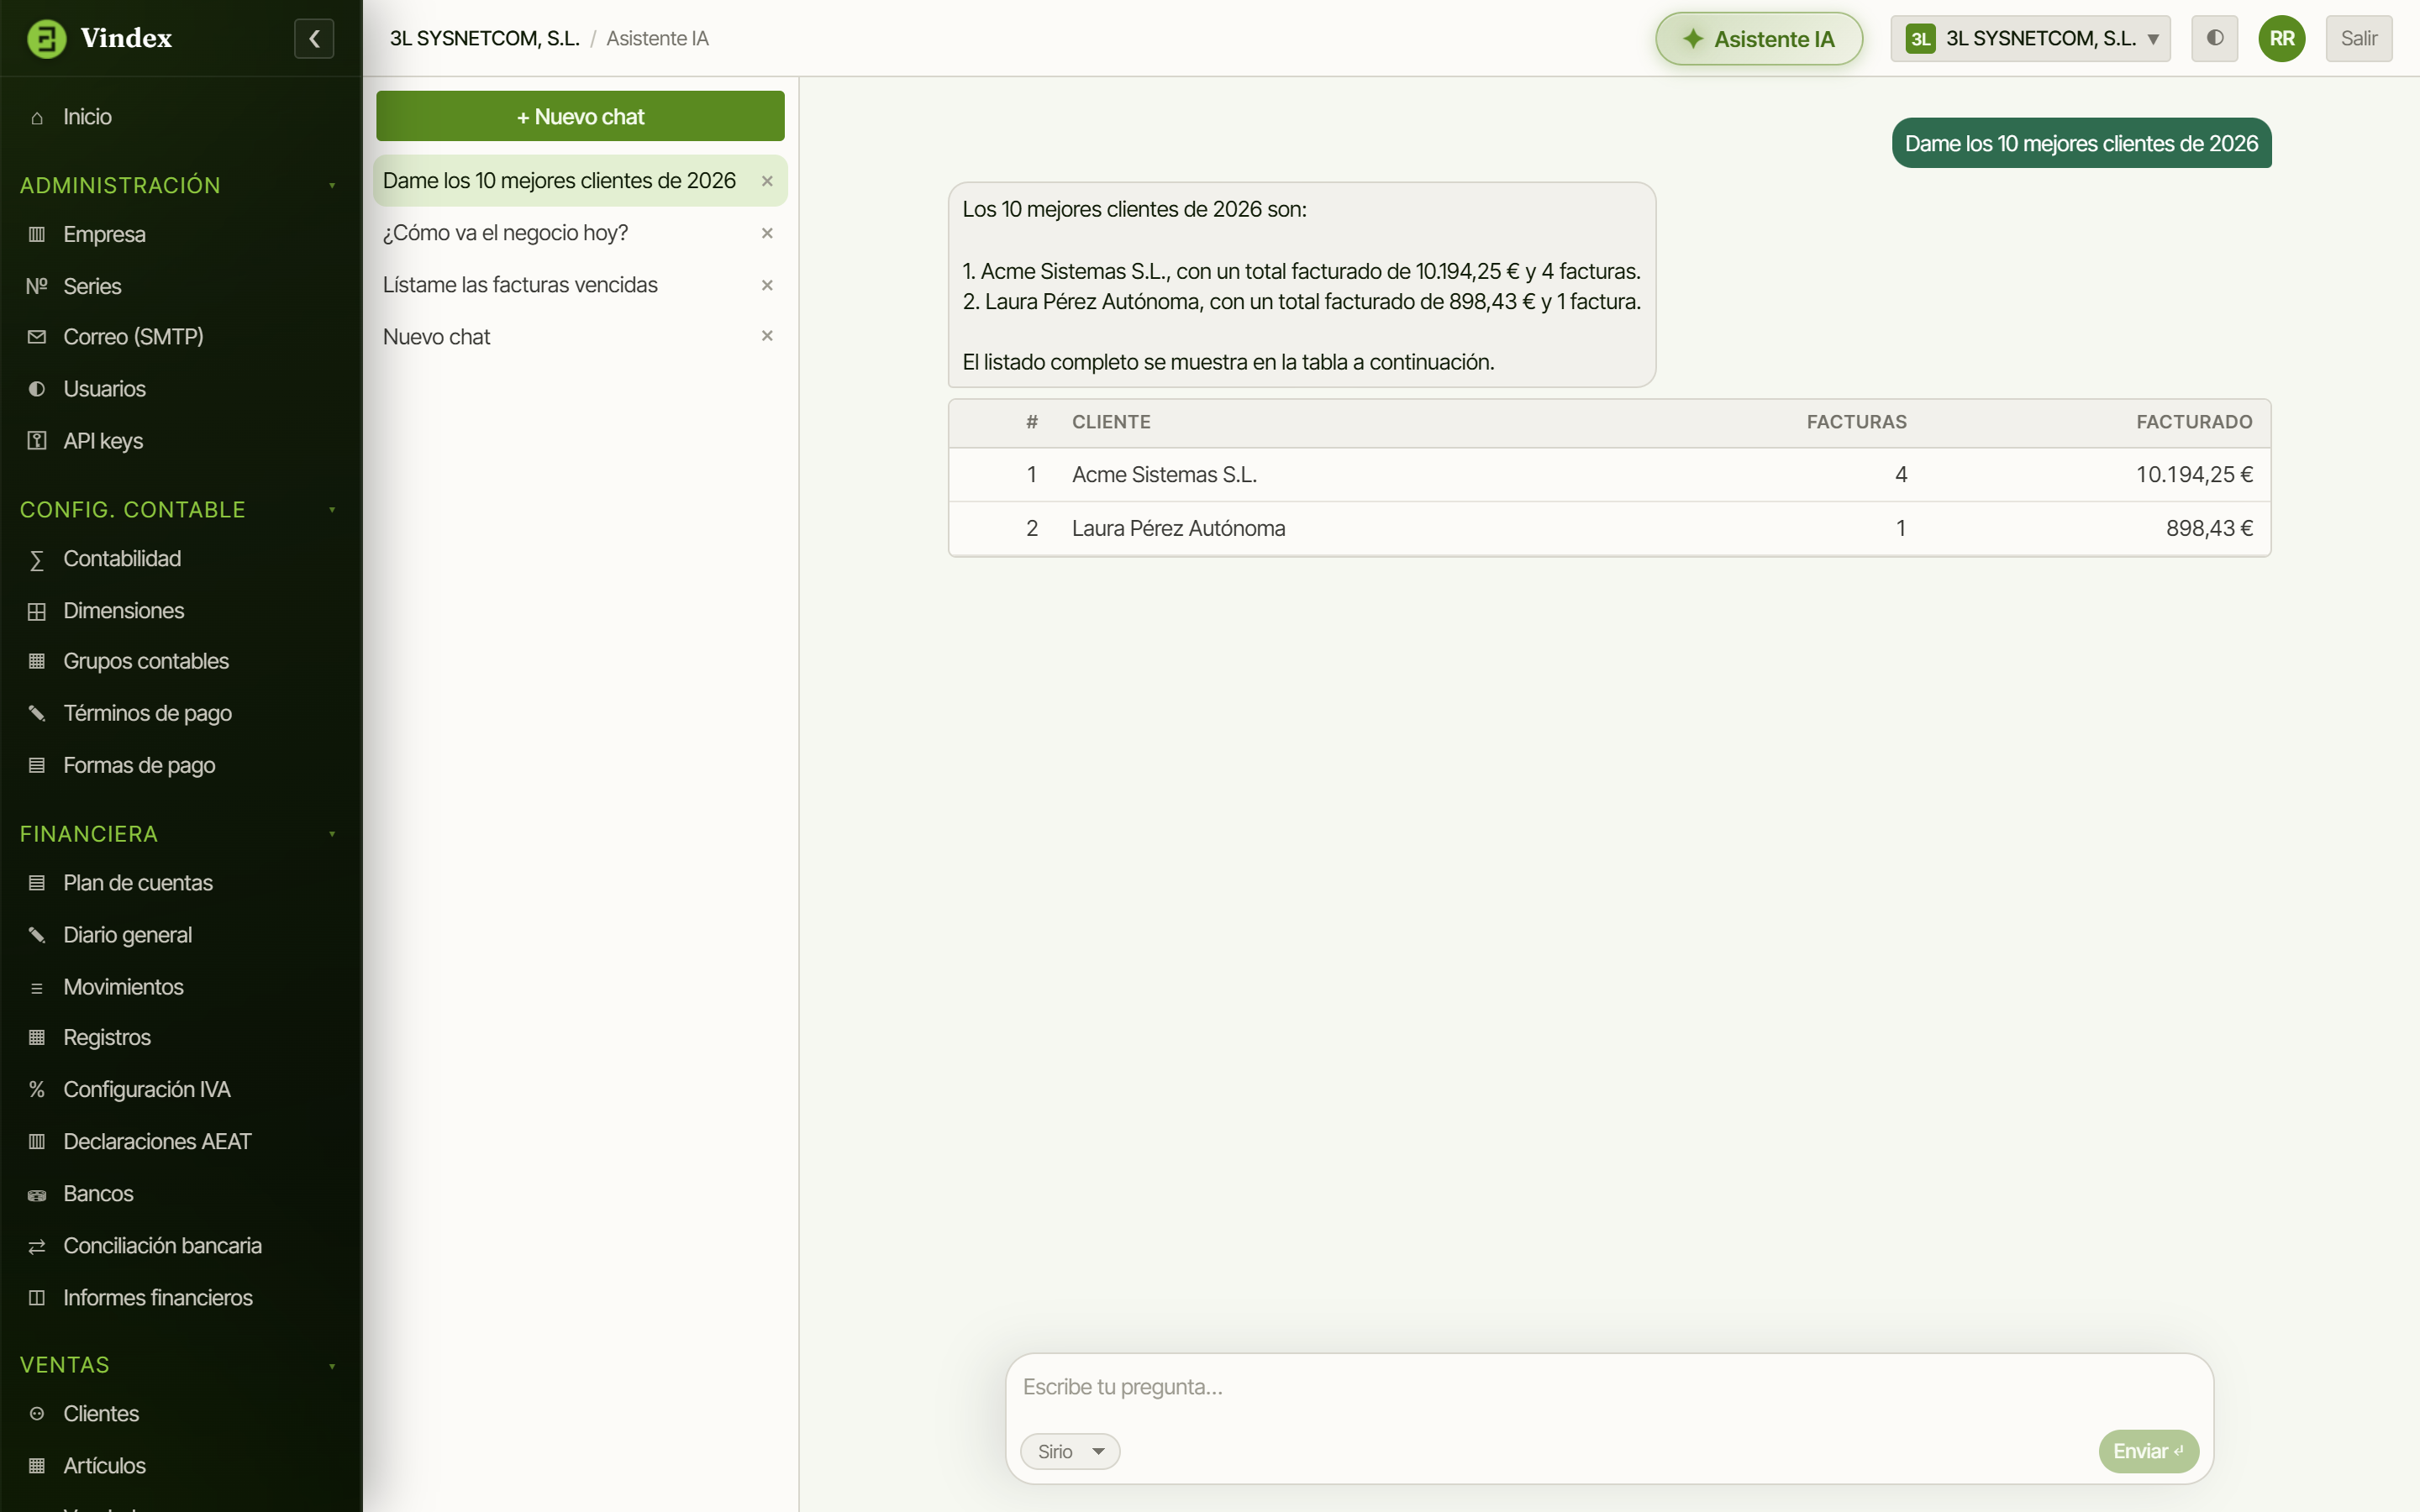Select the 'Nuevo chat' conversation entry
Image resolution: width=2420 pixels, height=1512 pixels.
click(436, 337)
